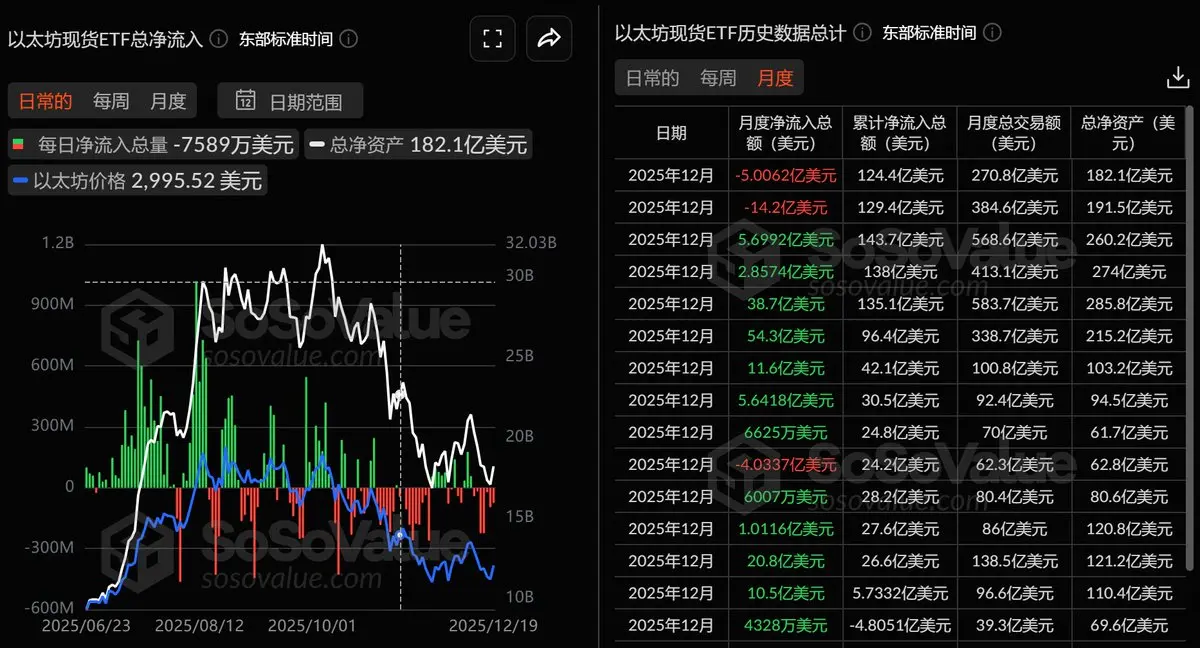Click the 20.8亿美元 cell
This screenshot has height=648, width=1200.
click(785, 561)
